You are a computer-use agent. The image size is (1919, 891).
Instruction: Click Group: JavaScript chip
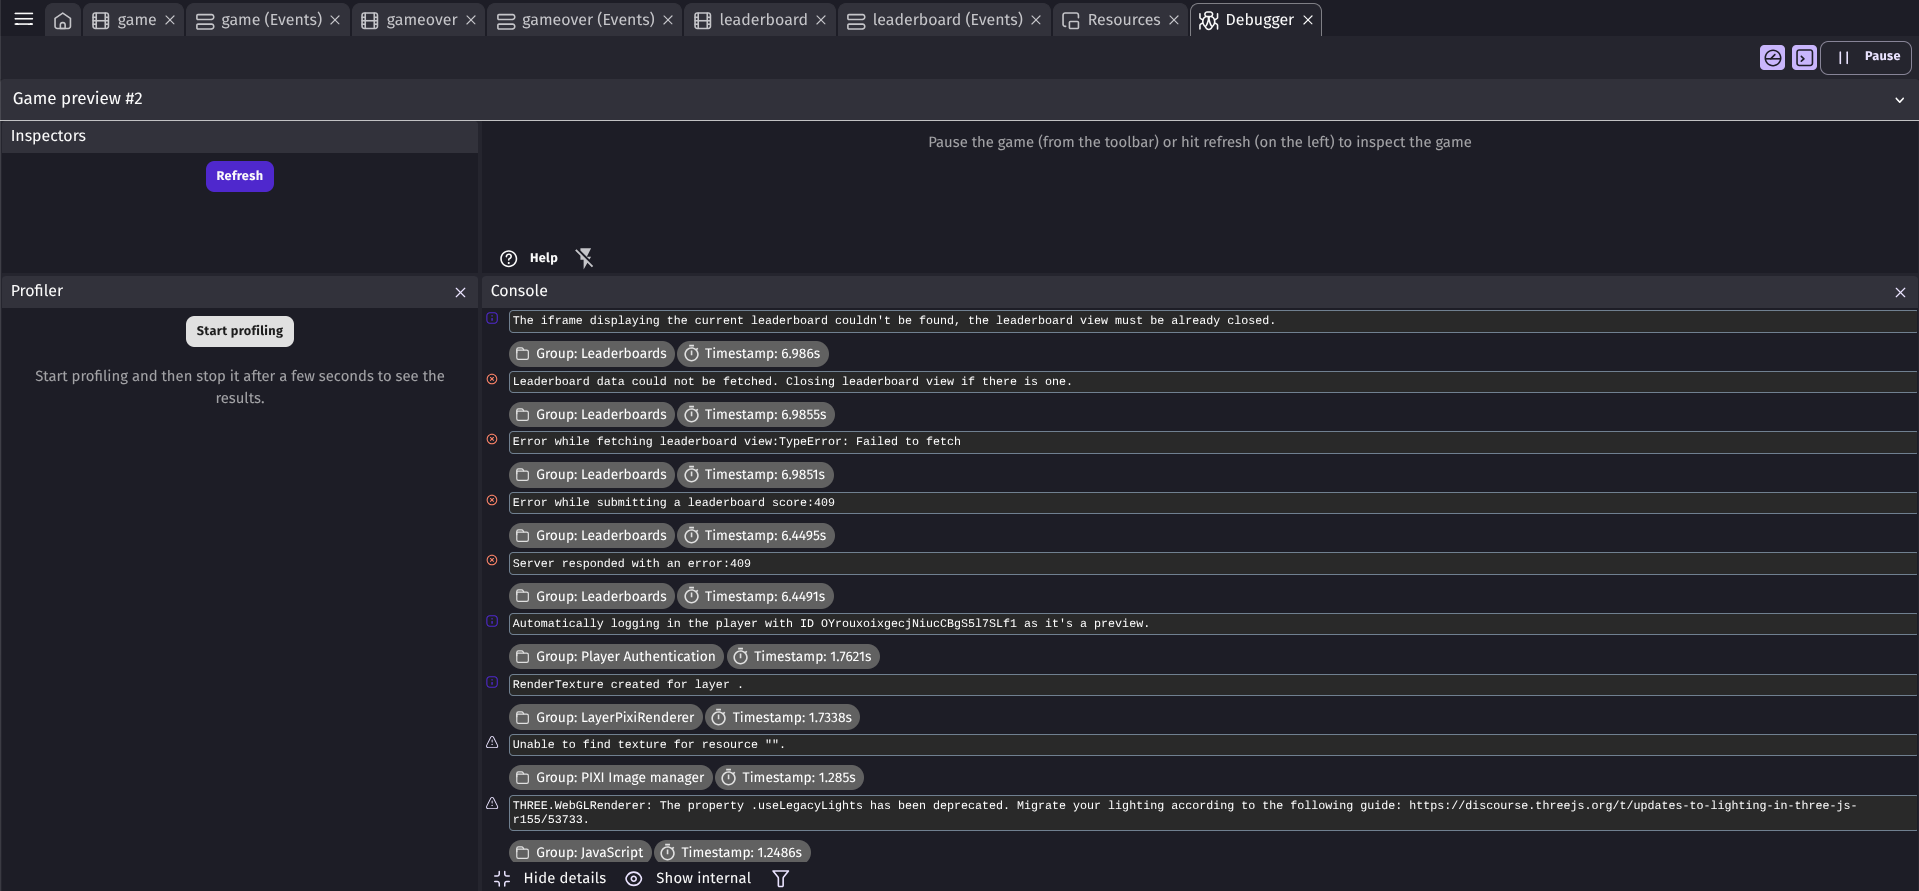click(x=580, y=853)
